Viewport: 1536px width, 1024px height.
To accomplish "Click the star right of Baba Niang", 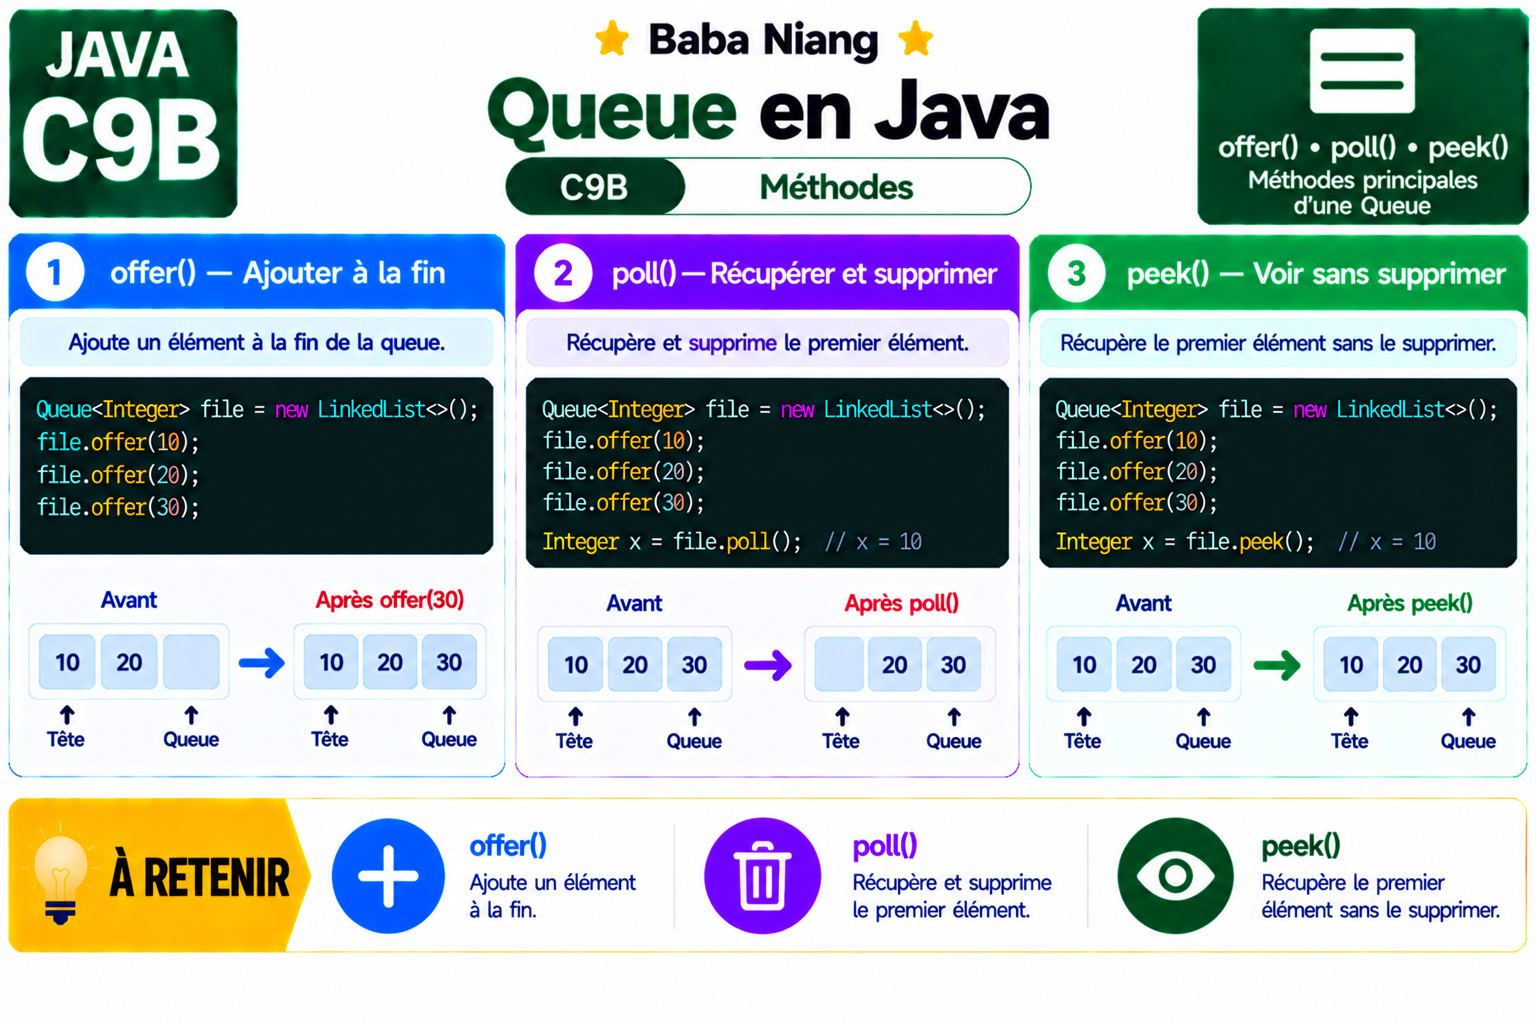I will pyautogui.click(x=915, y=40).
